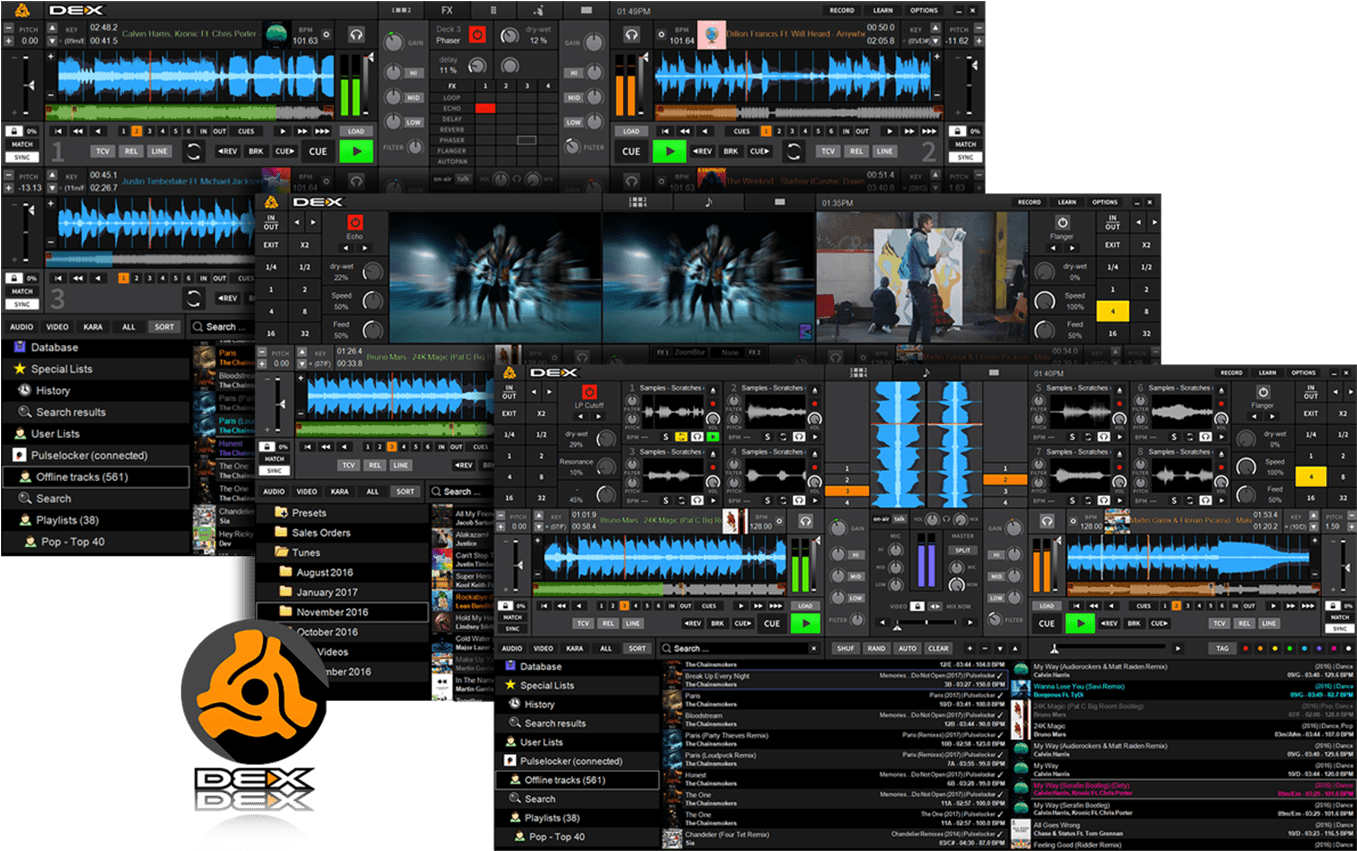Click the headphone cue icon on sampler slot 1
1357x851 pixels.
pos(696,437)
